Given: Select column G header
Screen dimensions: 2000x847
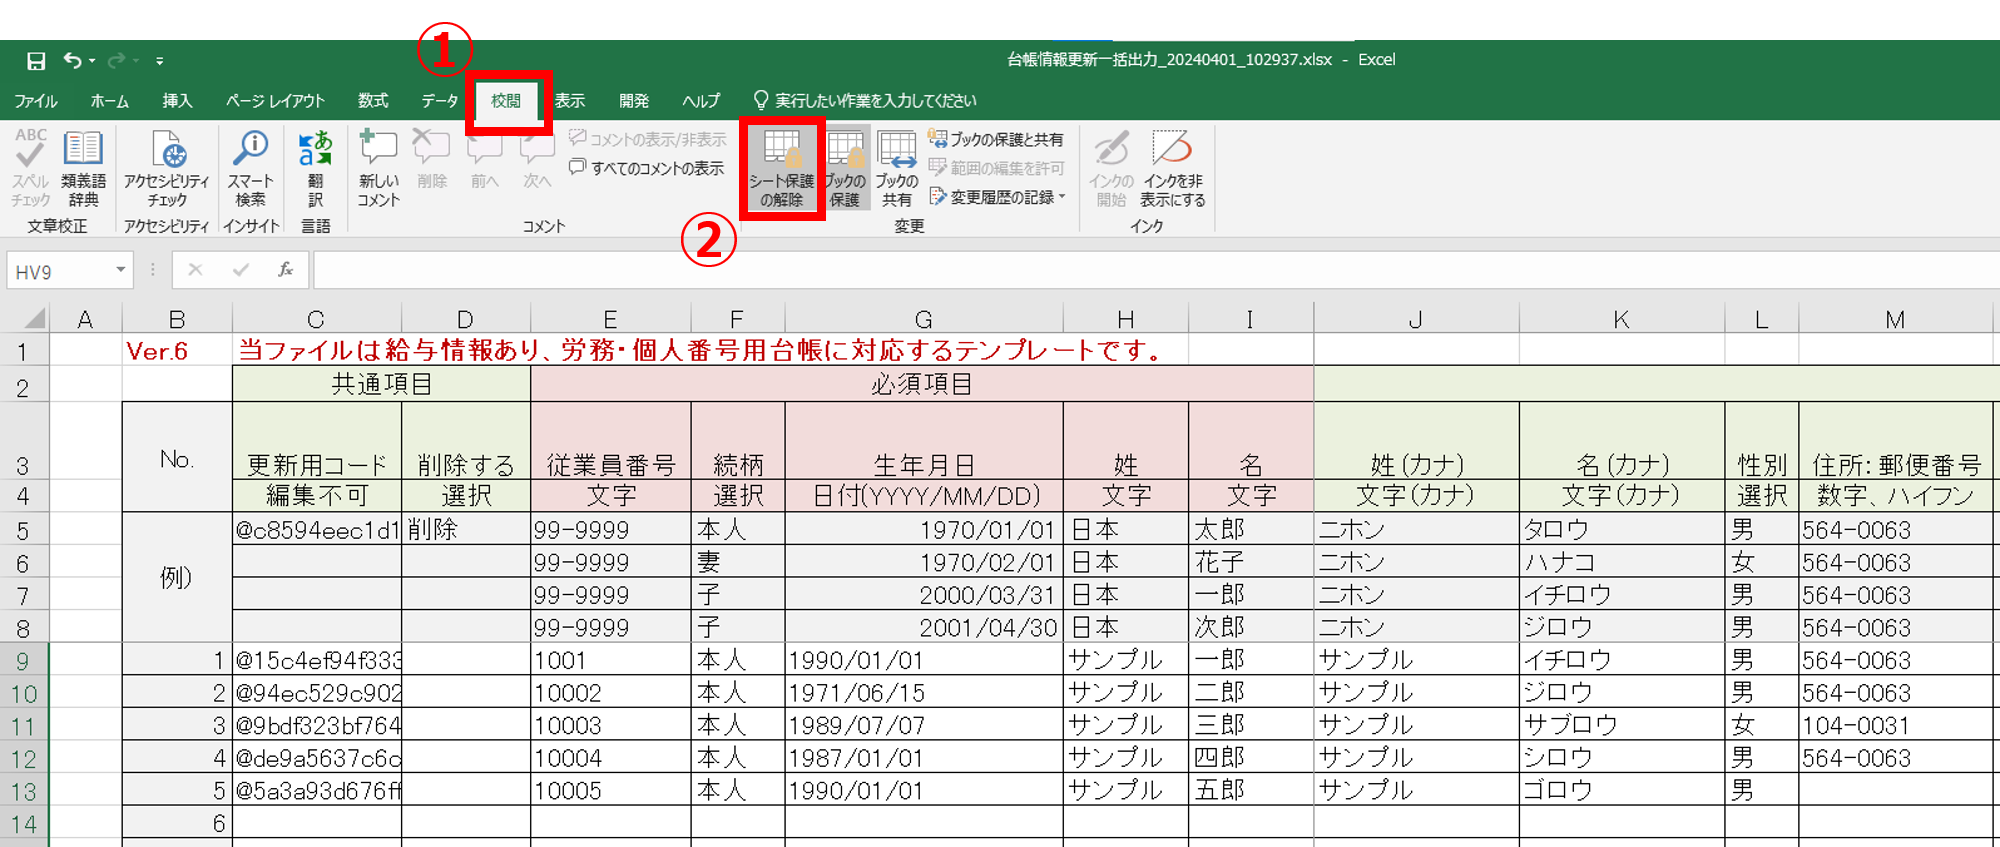Looking at the screenshot, I should 924,319.
